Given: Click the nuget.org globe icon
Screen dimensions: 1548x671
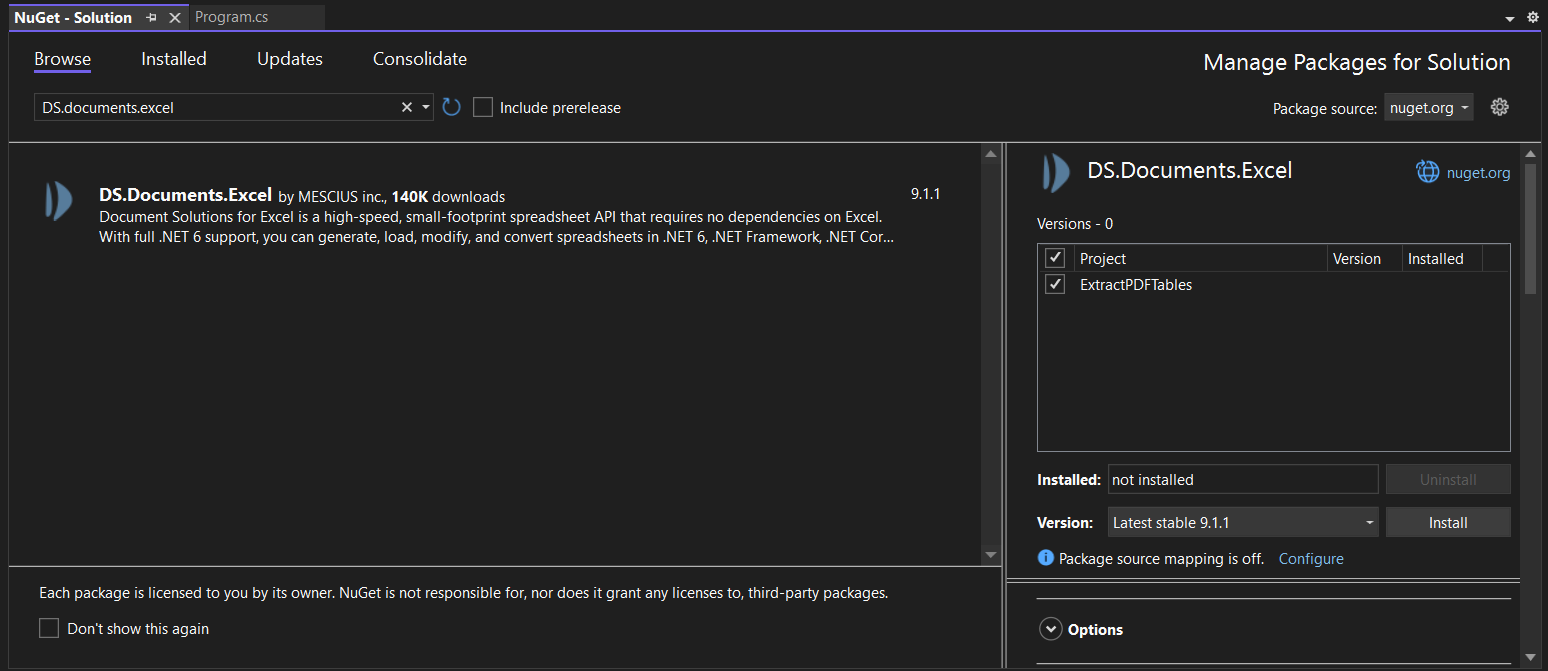Looking at the screenshot, I should [1428, 172].
